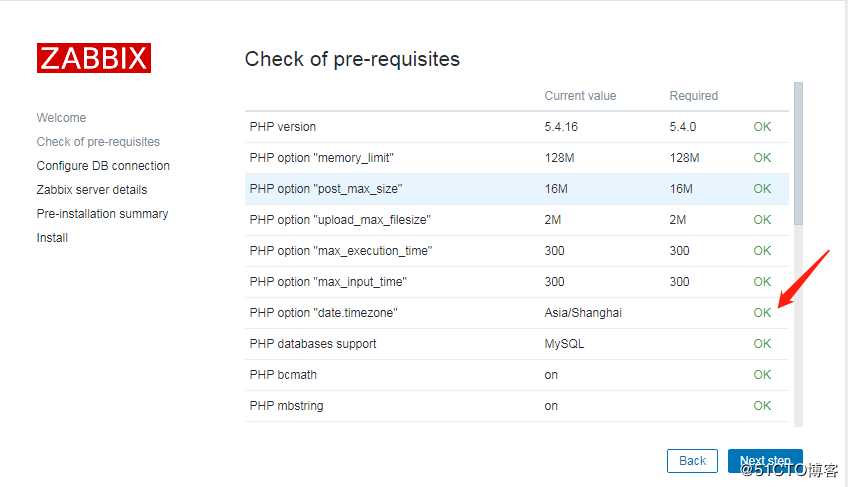Go to the Next step
848x487 pixels.
coord(765,460)
